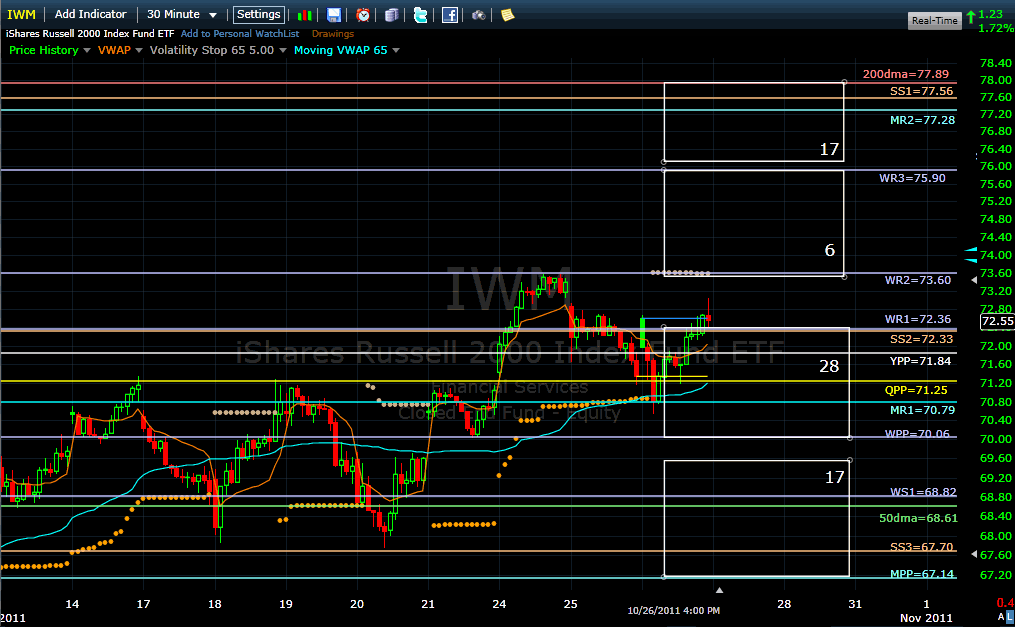
Task: Click date 18 on the time axis
Action: pyautogui.click(x=214, y=604)
